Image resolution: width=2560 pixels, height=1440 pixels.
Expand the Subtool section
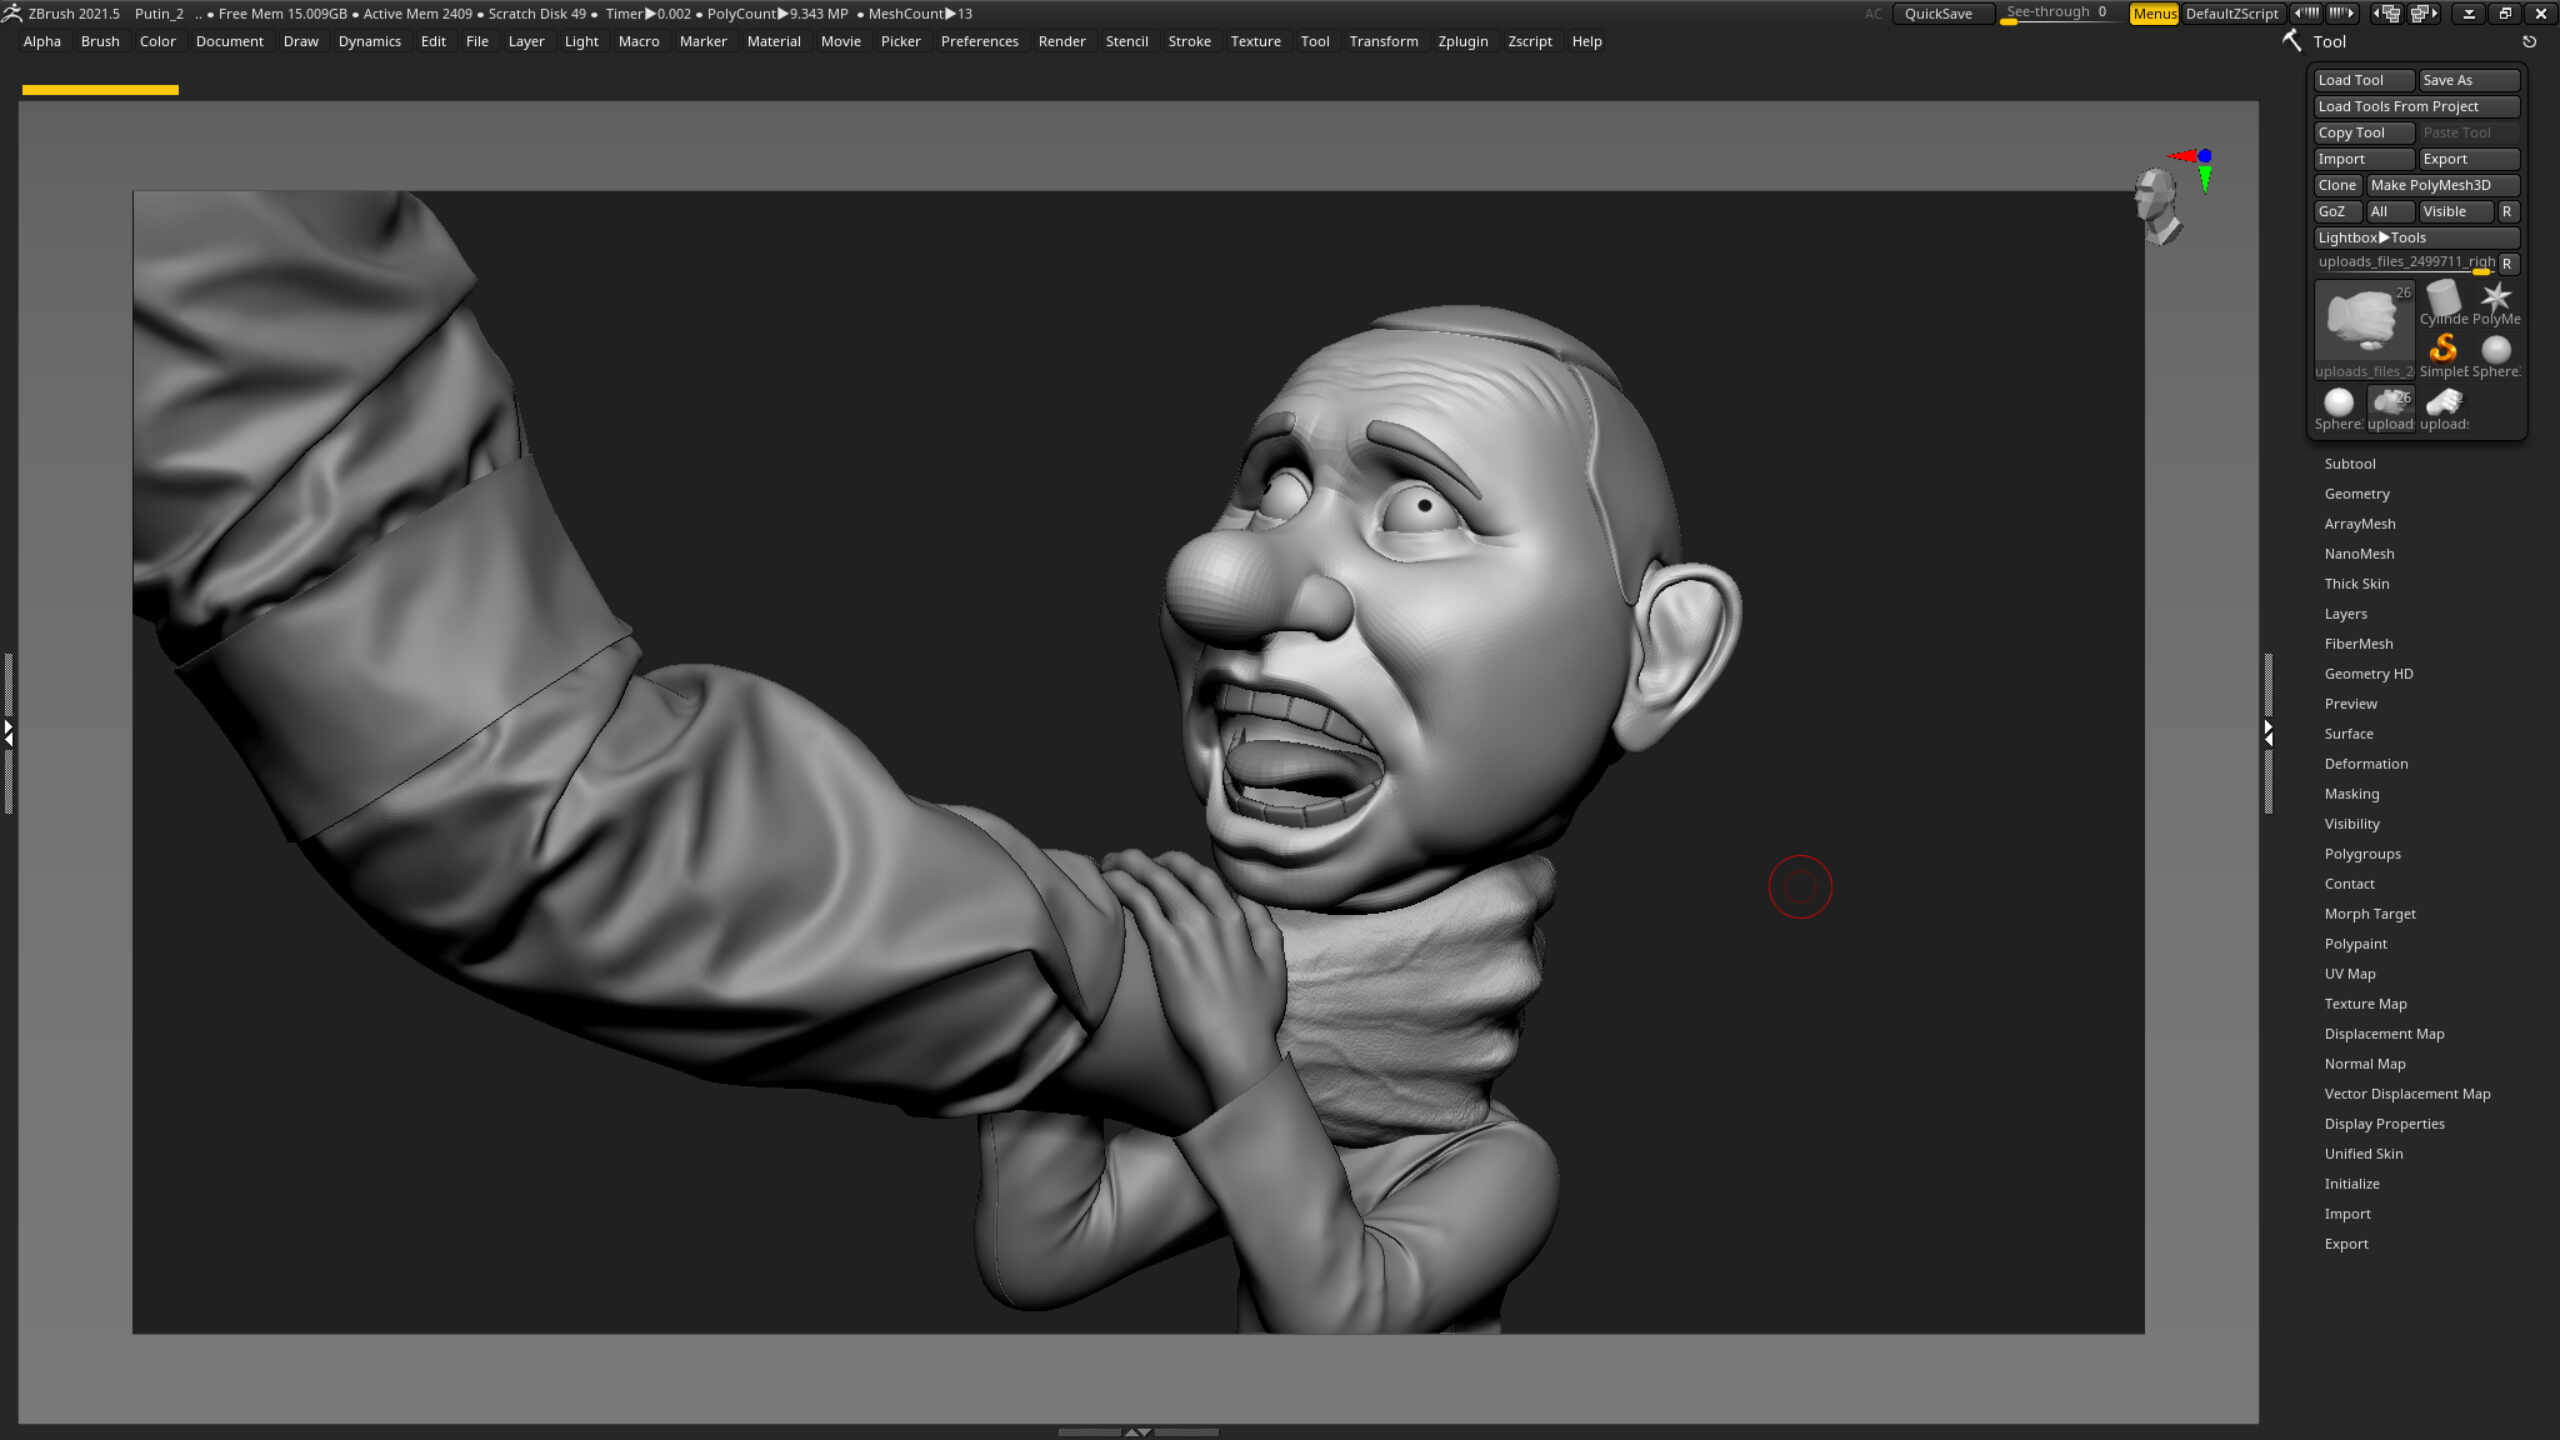click(x=2349, y=464)
